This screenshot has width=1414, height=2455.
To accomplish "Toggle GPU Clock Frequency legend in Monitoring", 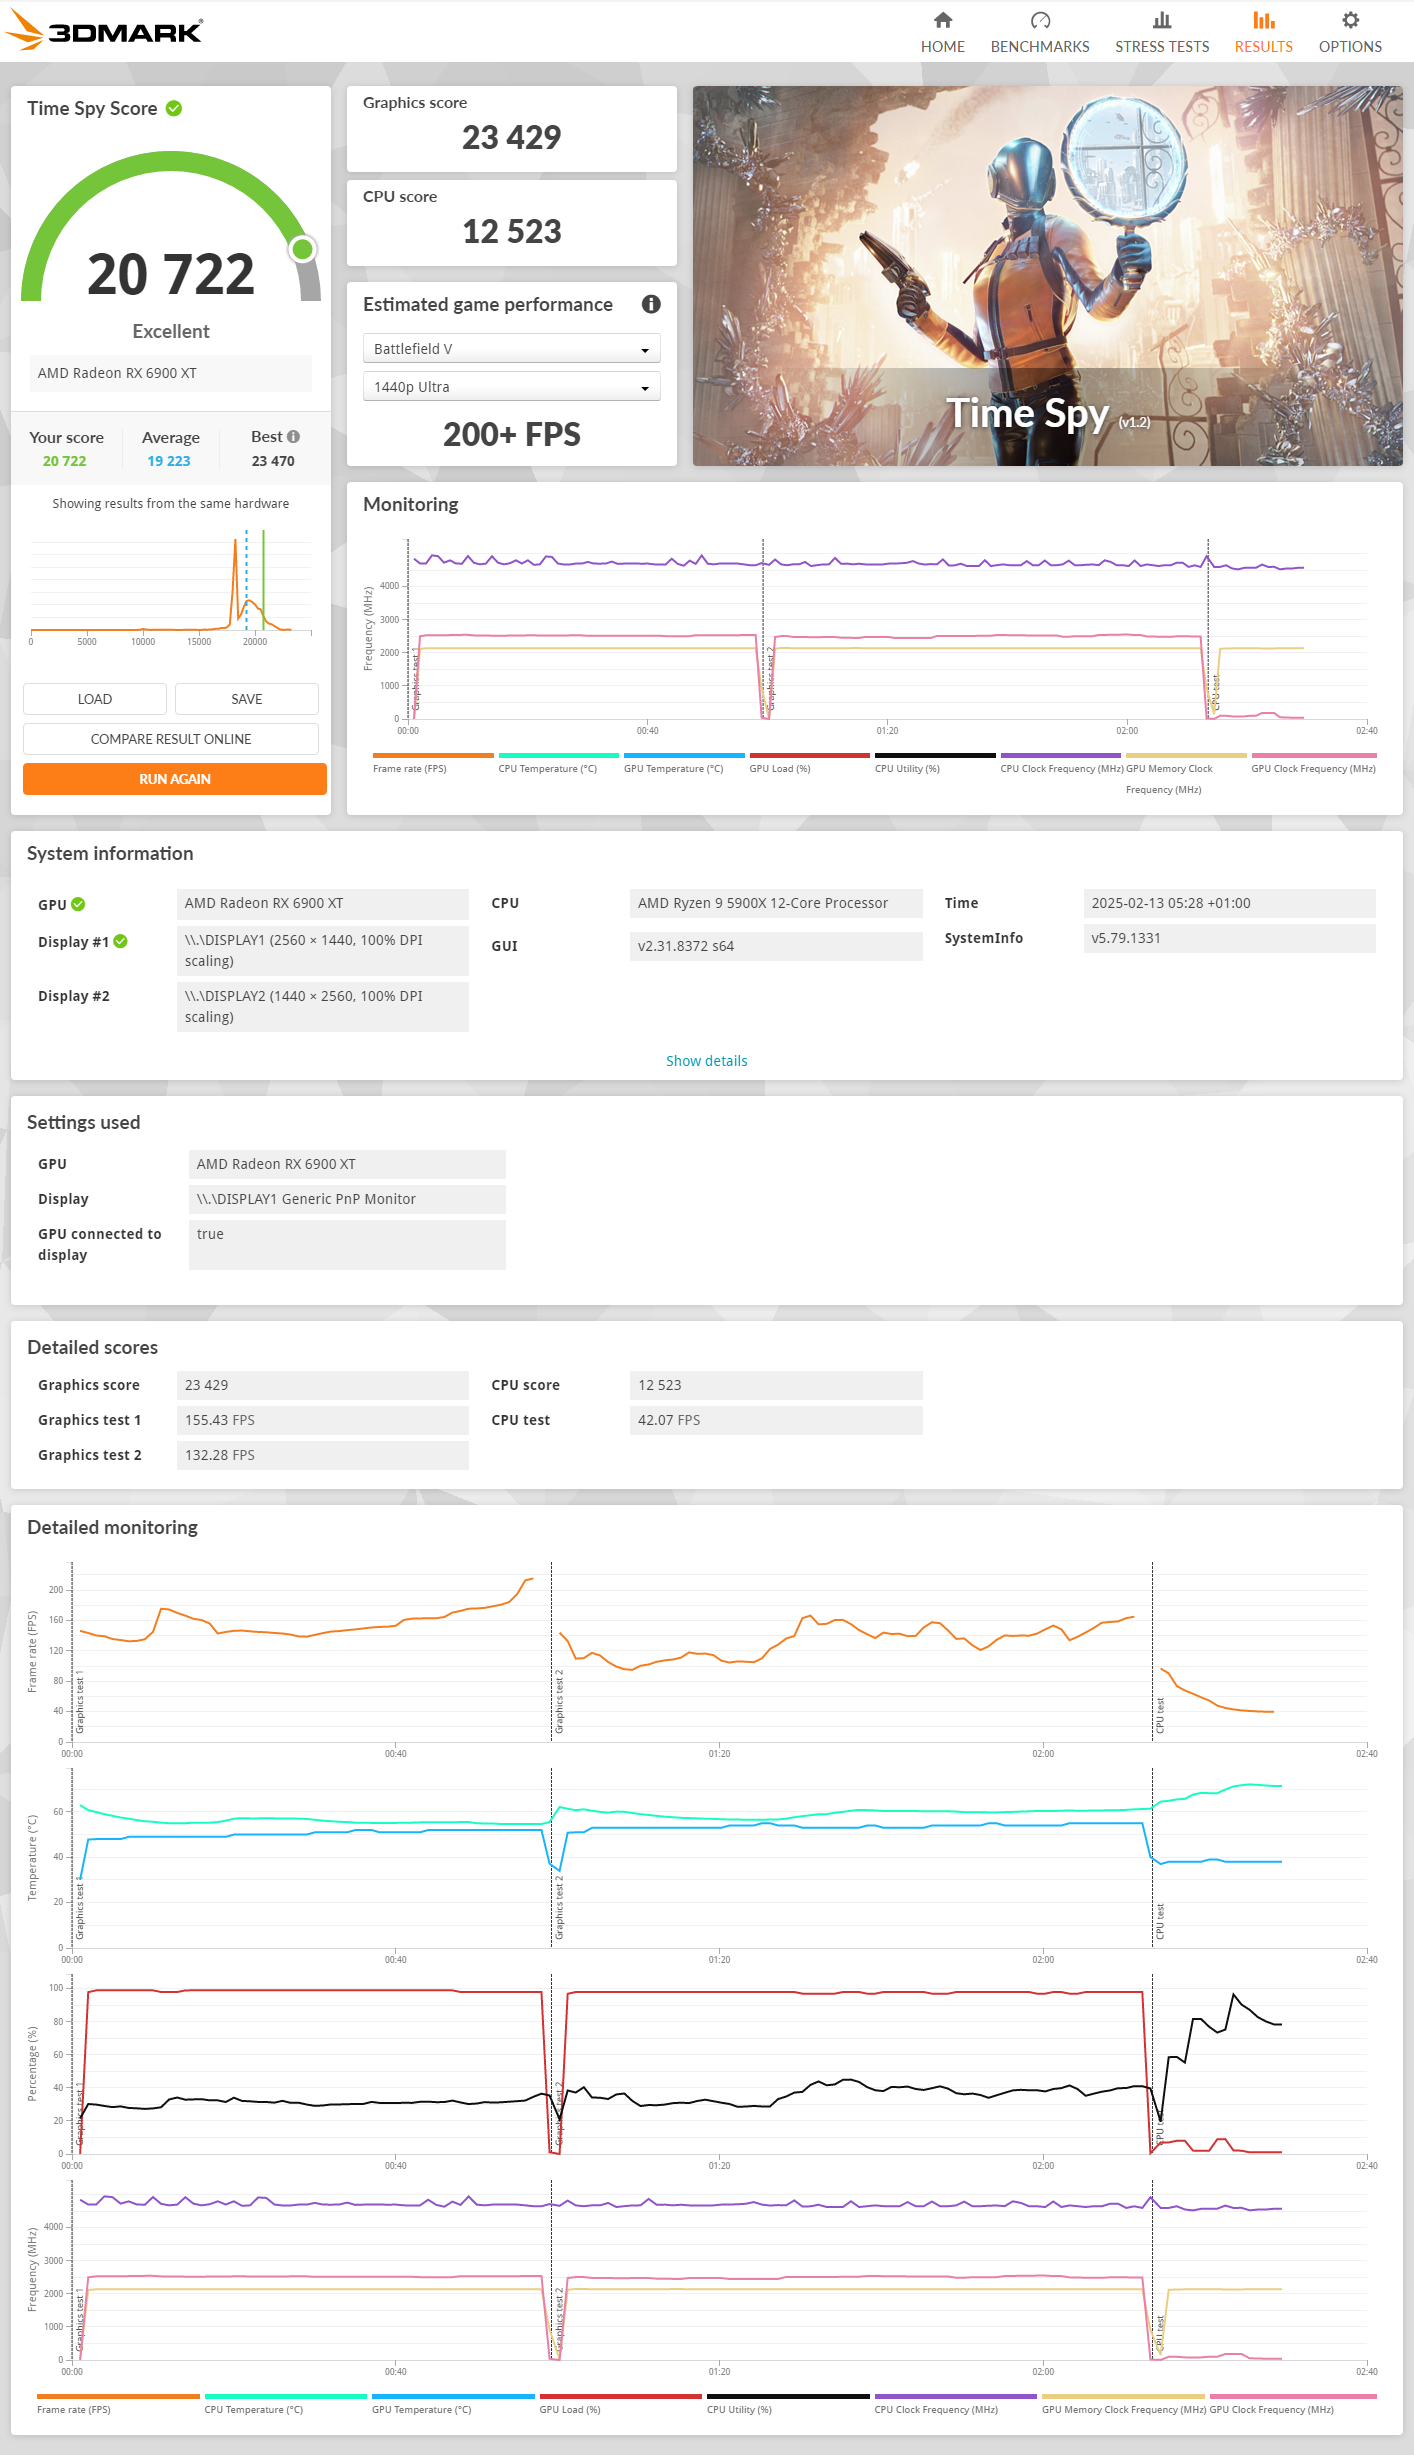I will [x=1314, y=763].
